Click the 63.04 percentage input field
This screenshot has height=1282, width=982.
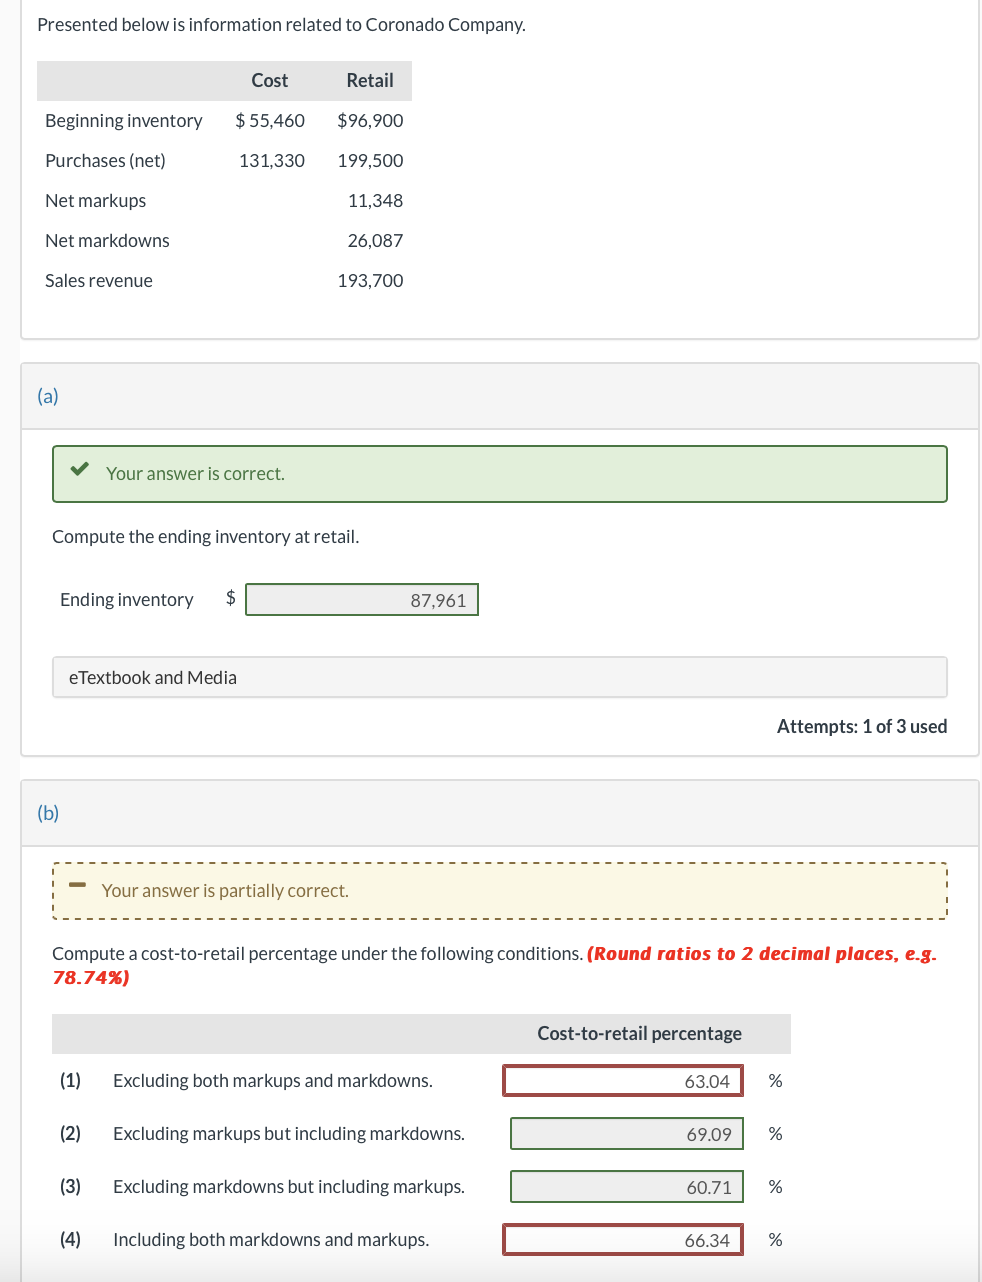click(623, 1081)
